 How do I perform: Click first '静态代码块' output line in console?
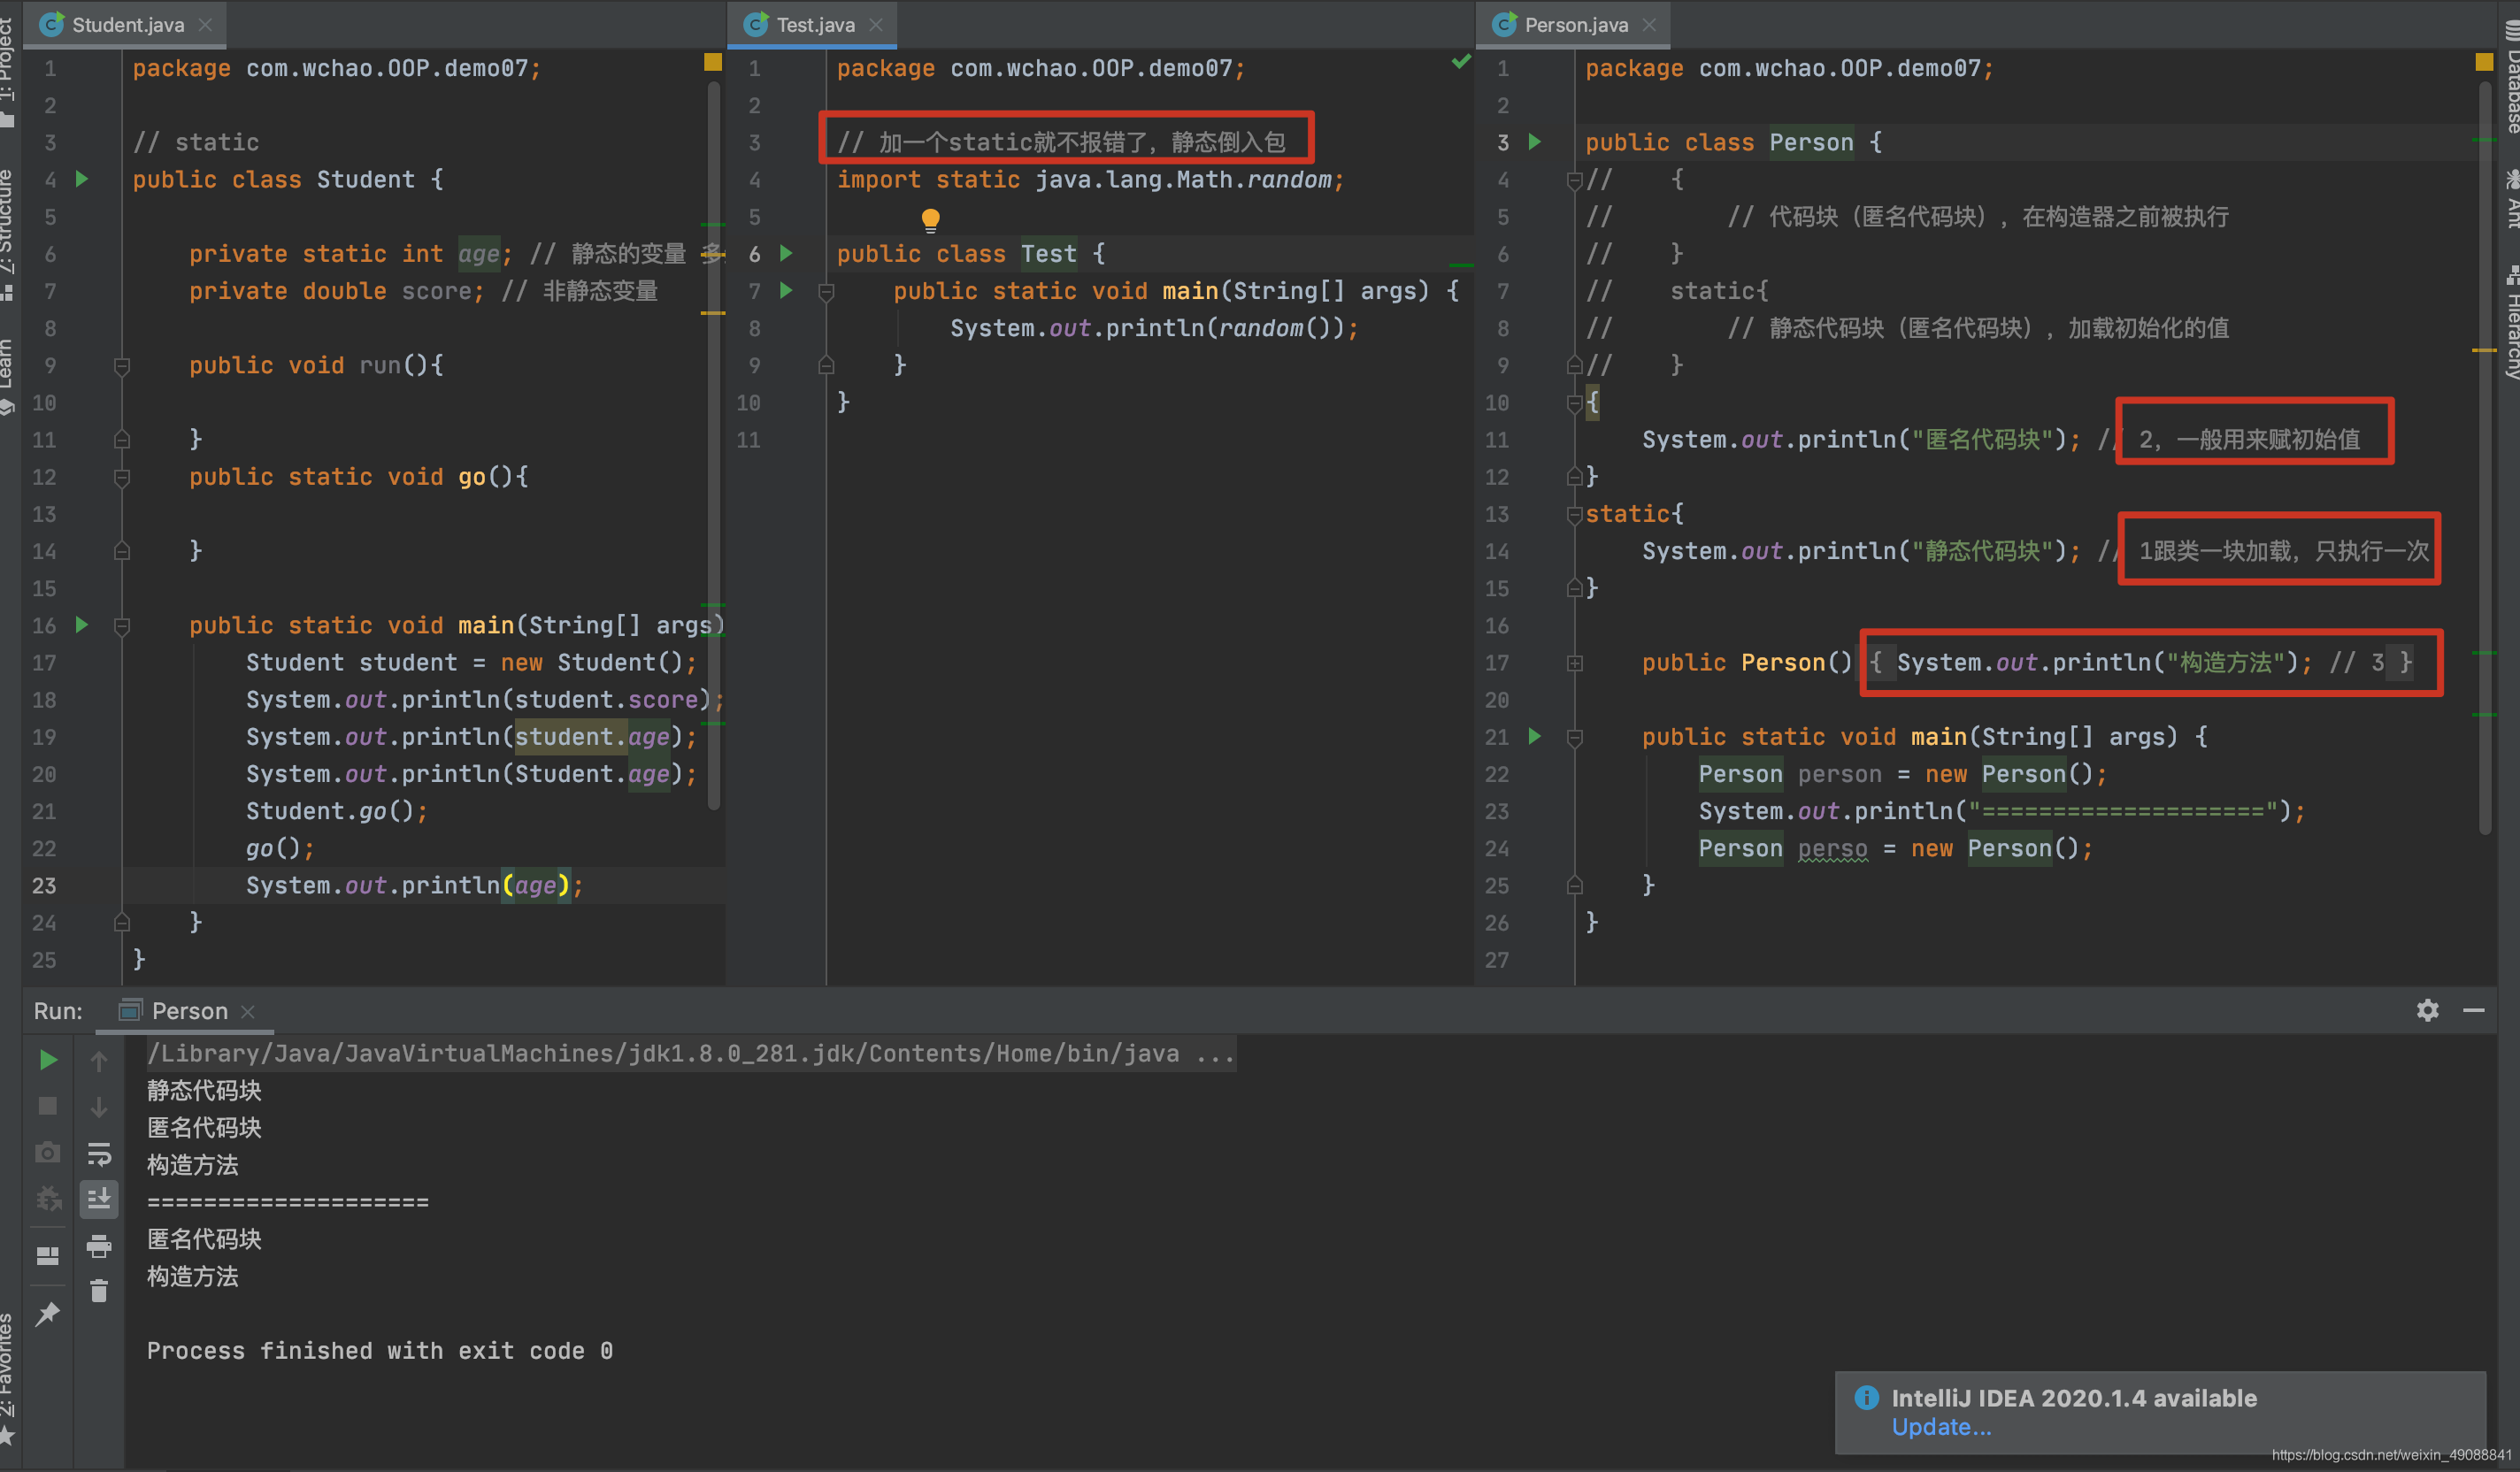click(204, 1090)
